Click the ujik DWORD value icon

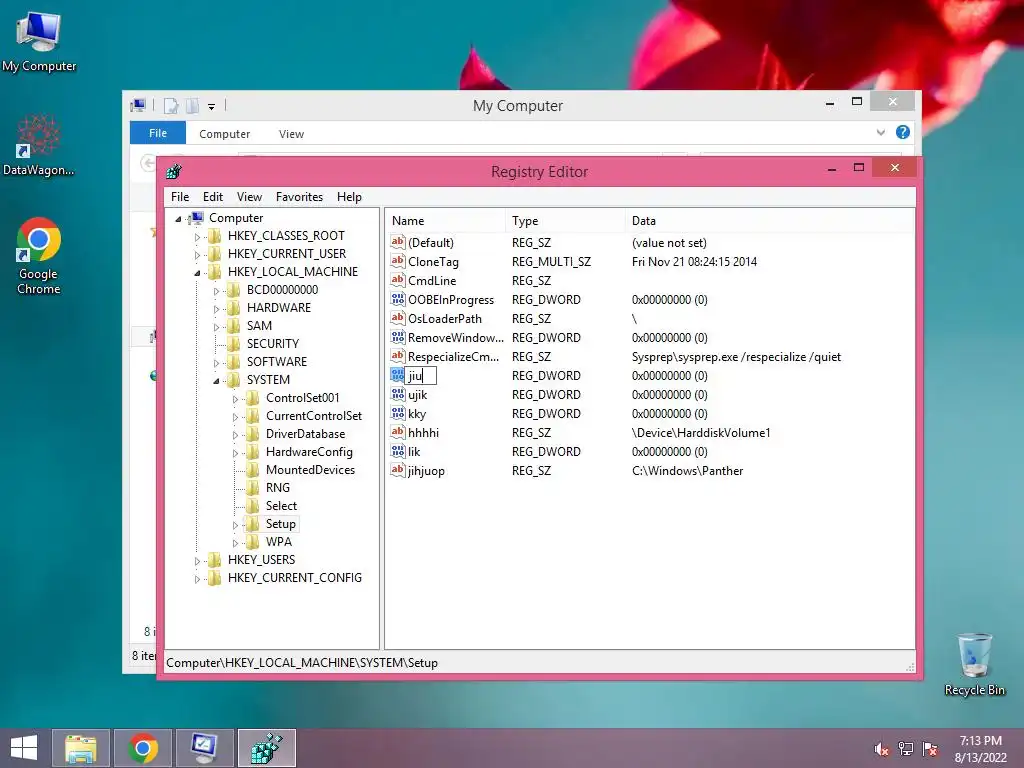coord(398,394)
